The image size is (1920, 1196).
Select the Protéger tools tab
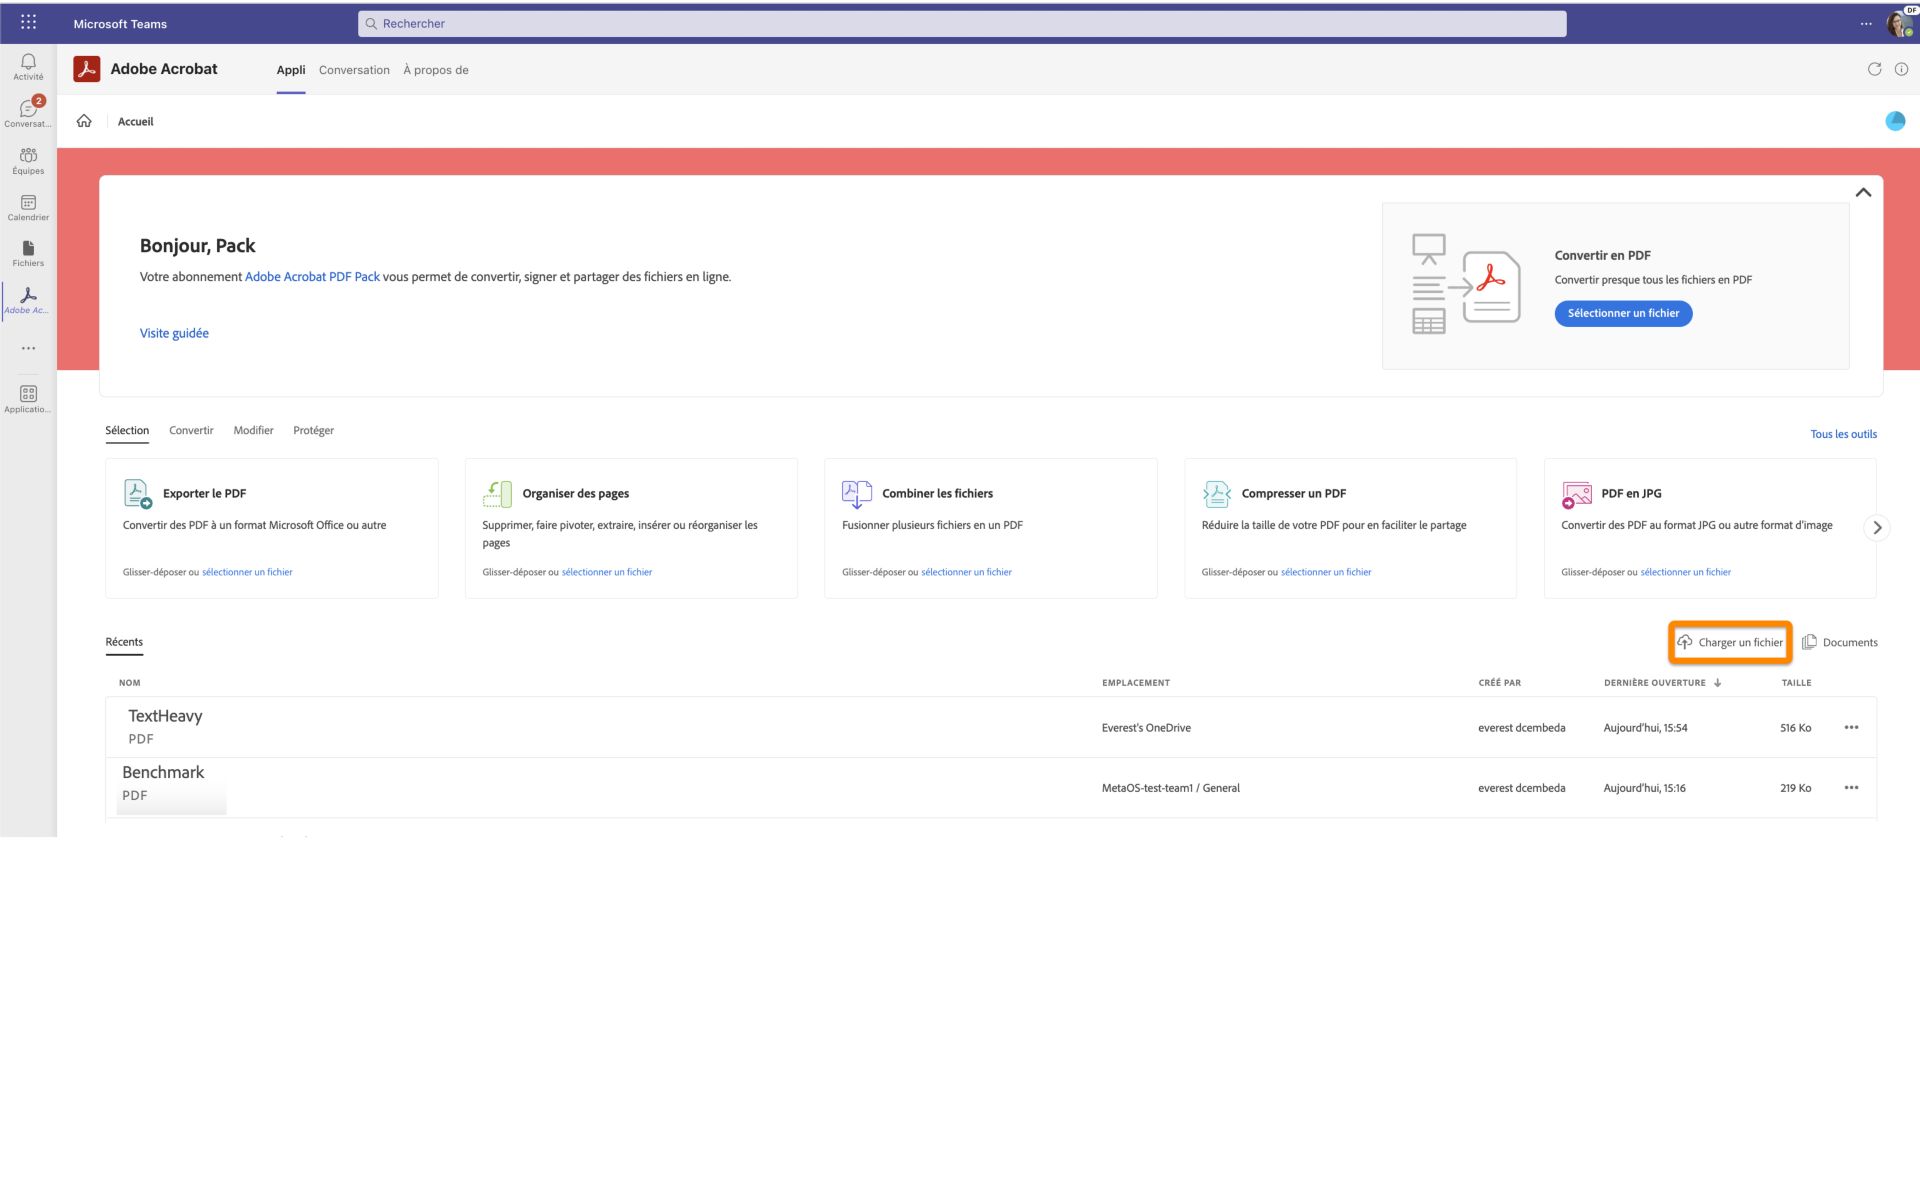(313, 430)
